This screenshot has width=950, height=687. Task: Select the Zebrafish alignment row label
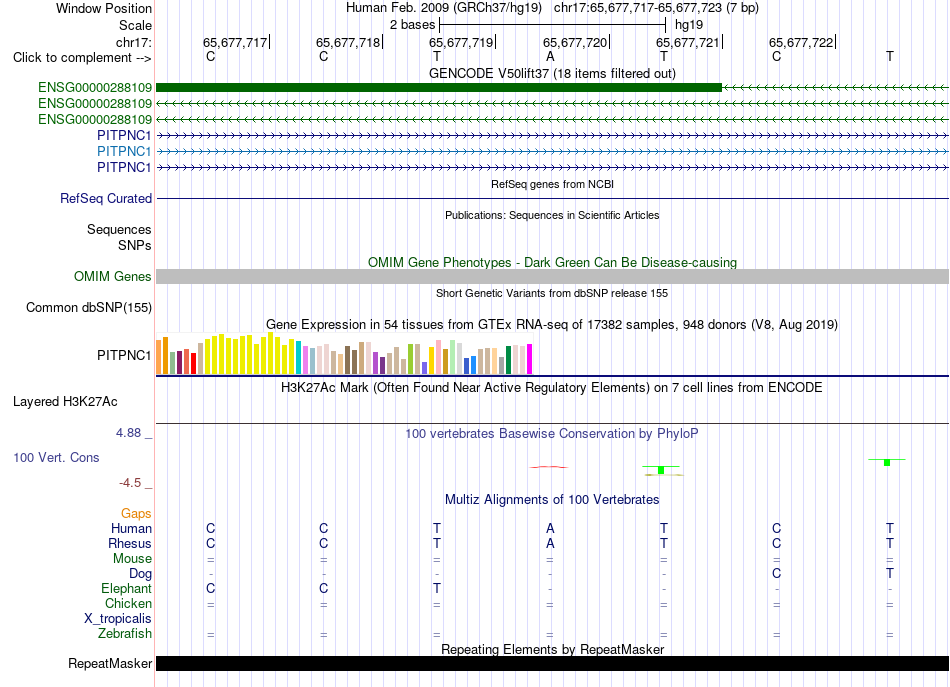[125, 633]
